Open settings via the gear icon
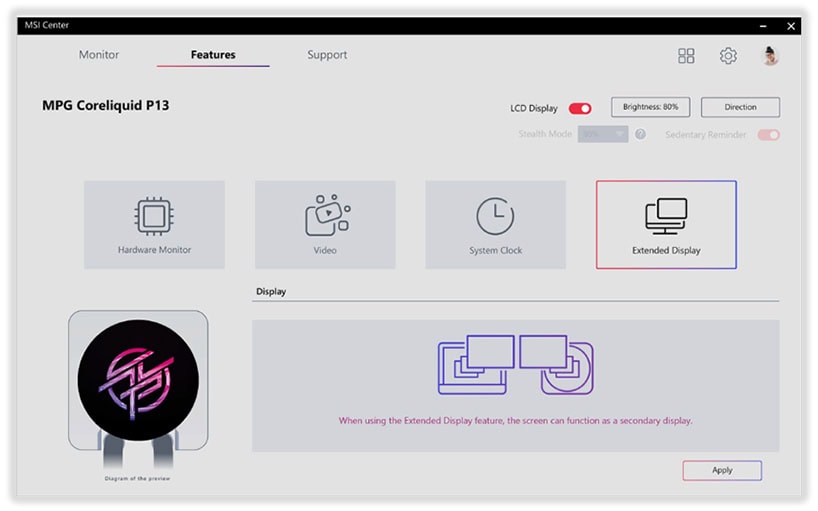 click(x=728, y=56)
